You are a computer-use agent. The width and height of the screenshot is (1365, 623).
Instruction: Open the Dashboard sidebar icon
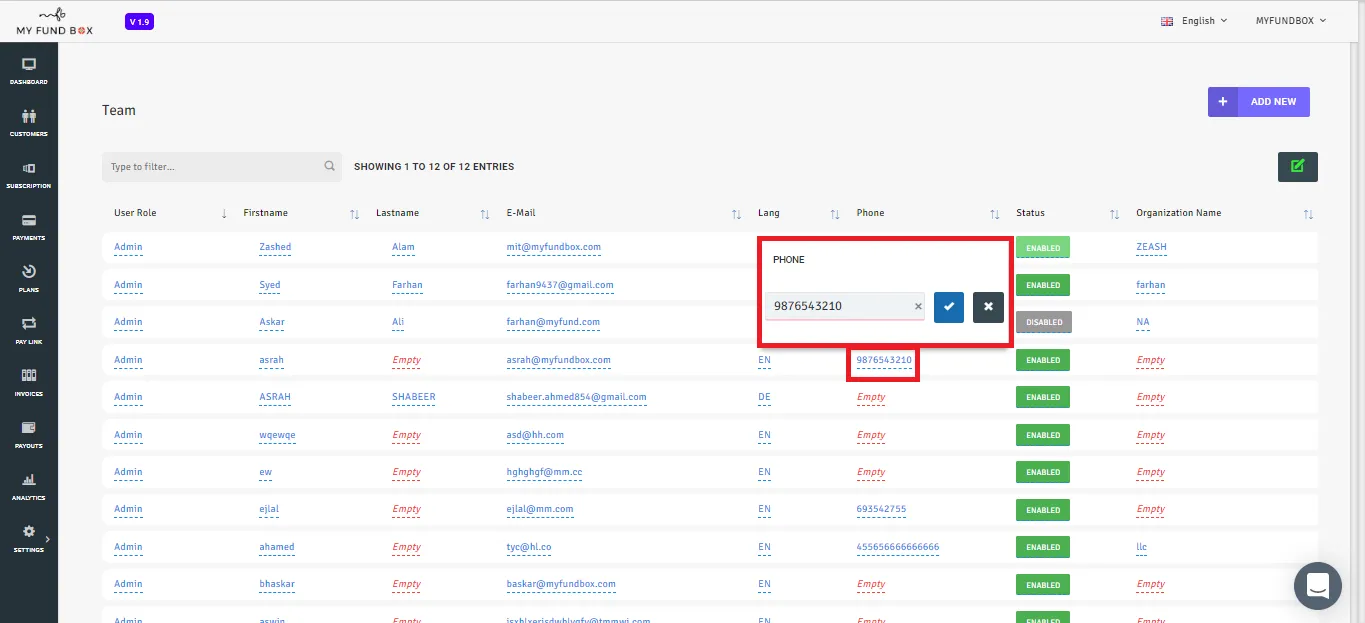[x=29, y=70]
